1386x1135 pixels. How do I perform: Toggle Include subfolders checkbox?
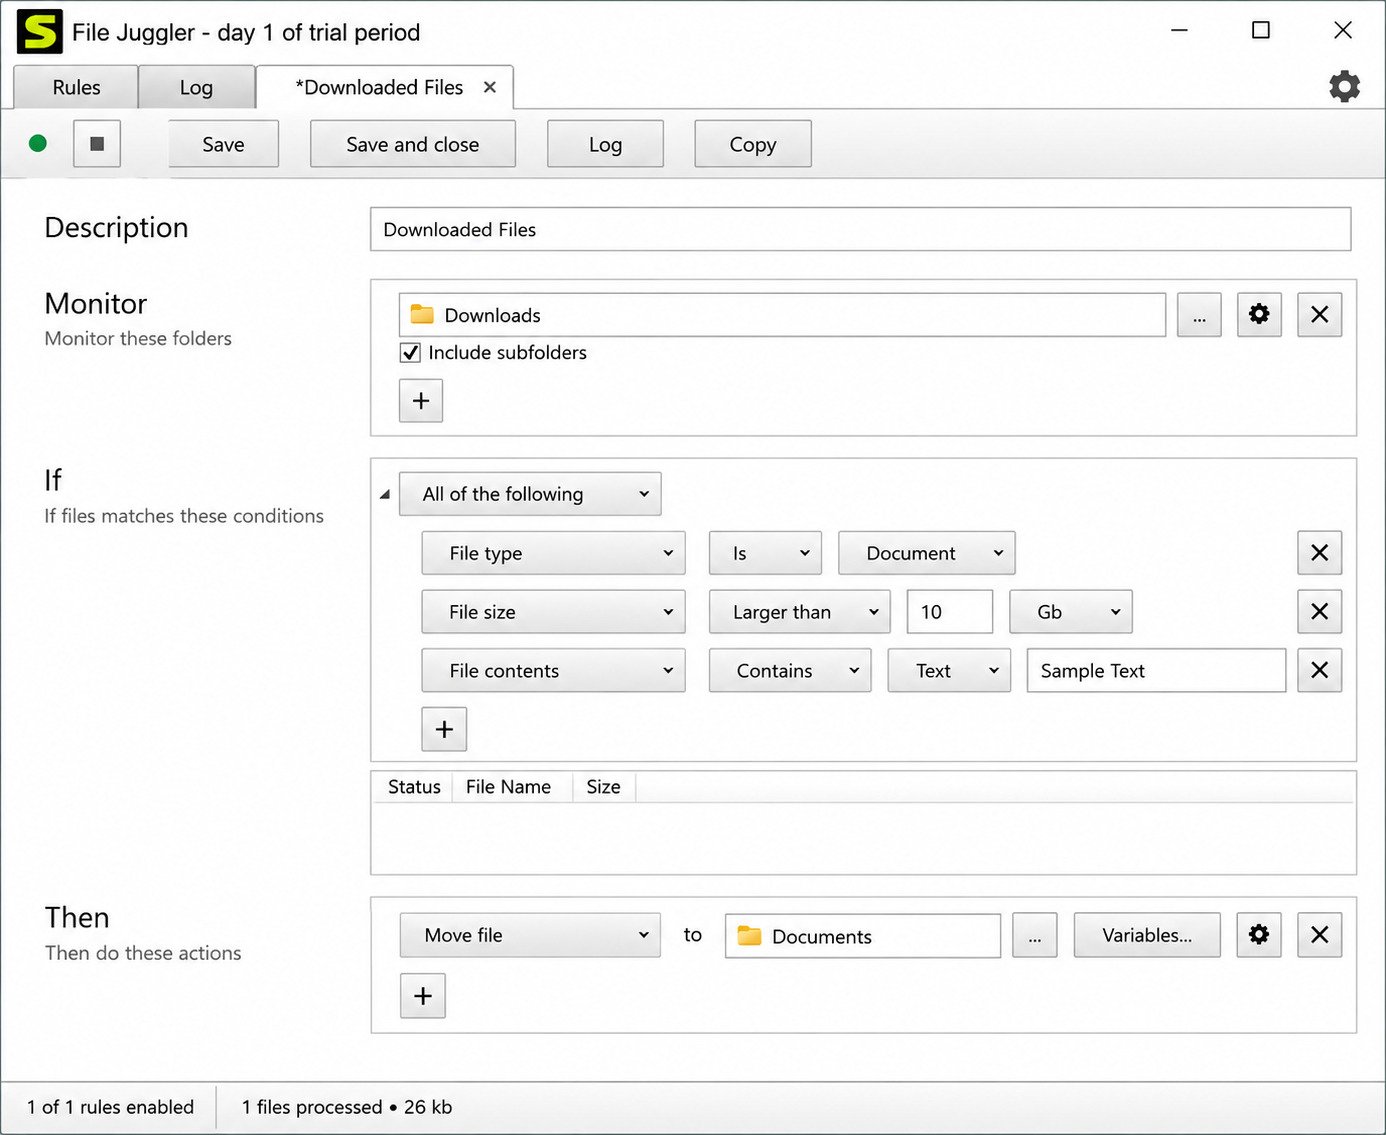[410, 353]
